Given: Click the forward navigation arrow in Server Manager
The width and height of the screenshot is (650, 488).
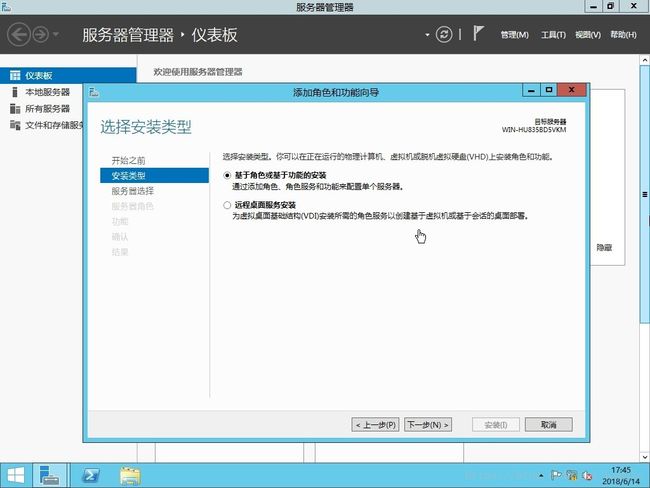Looking at the screenshot, I should click(41, 34).
